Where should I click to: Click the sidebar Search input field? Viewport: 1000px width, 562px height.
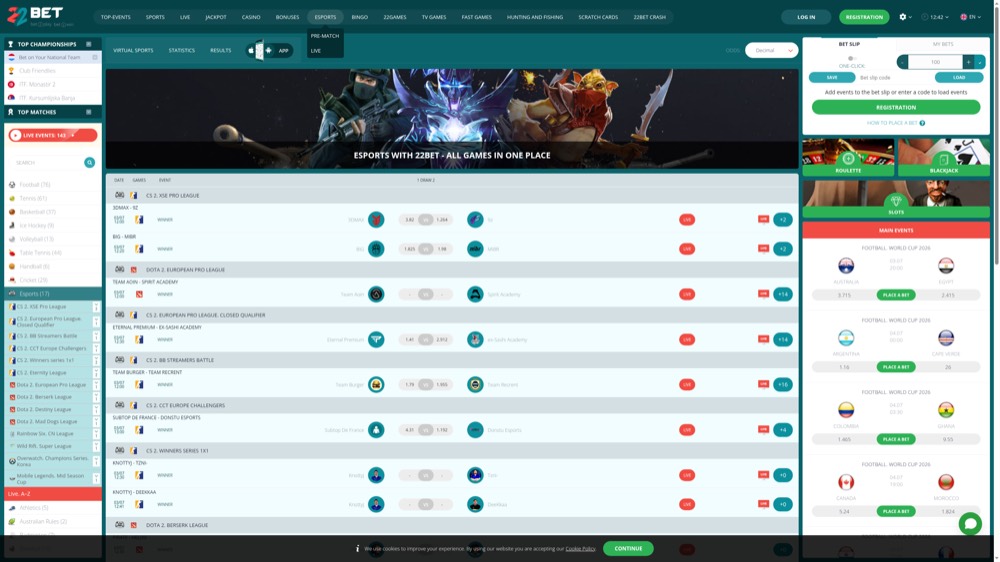pos(48,163)
